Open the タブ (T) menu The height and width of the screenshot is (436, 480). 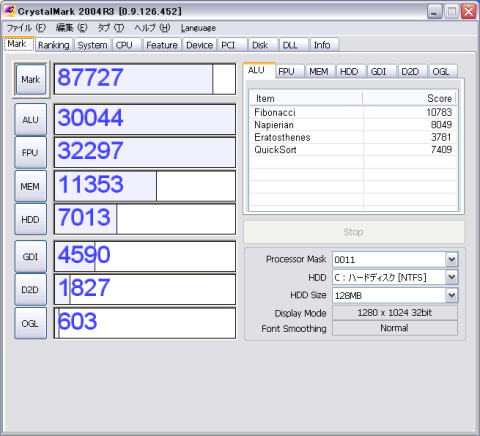(111, 28)
